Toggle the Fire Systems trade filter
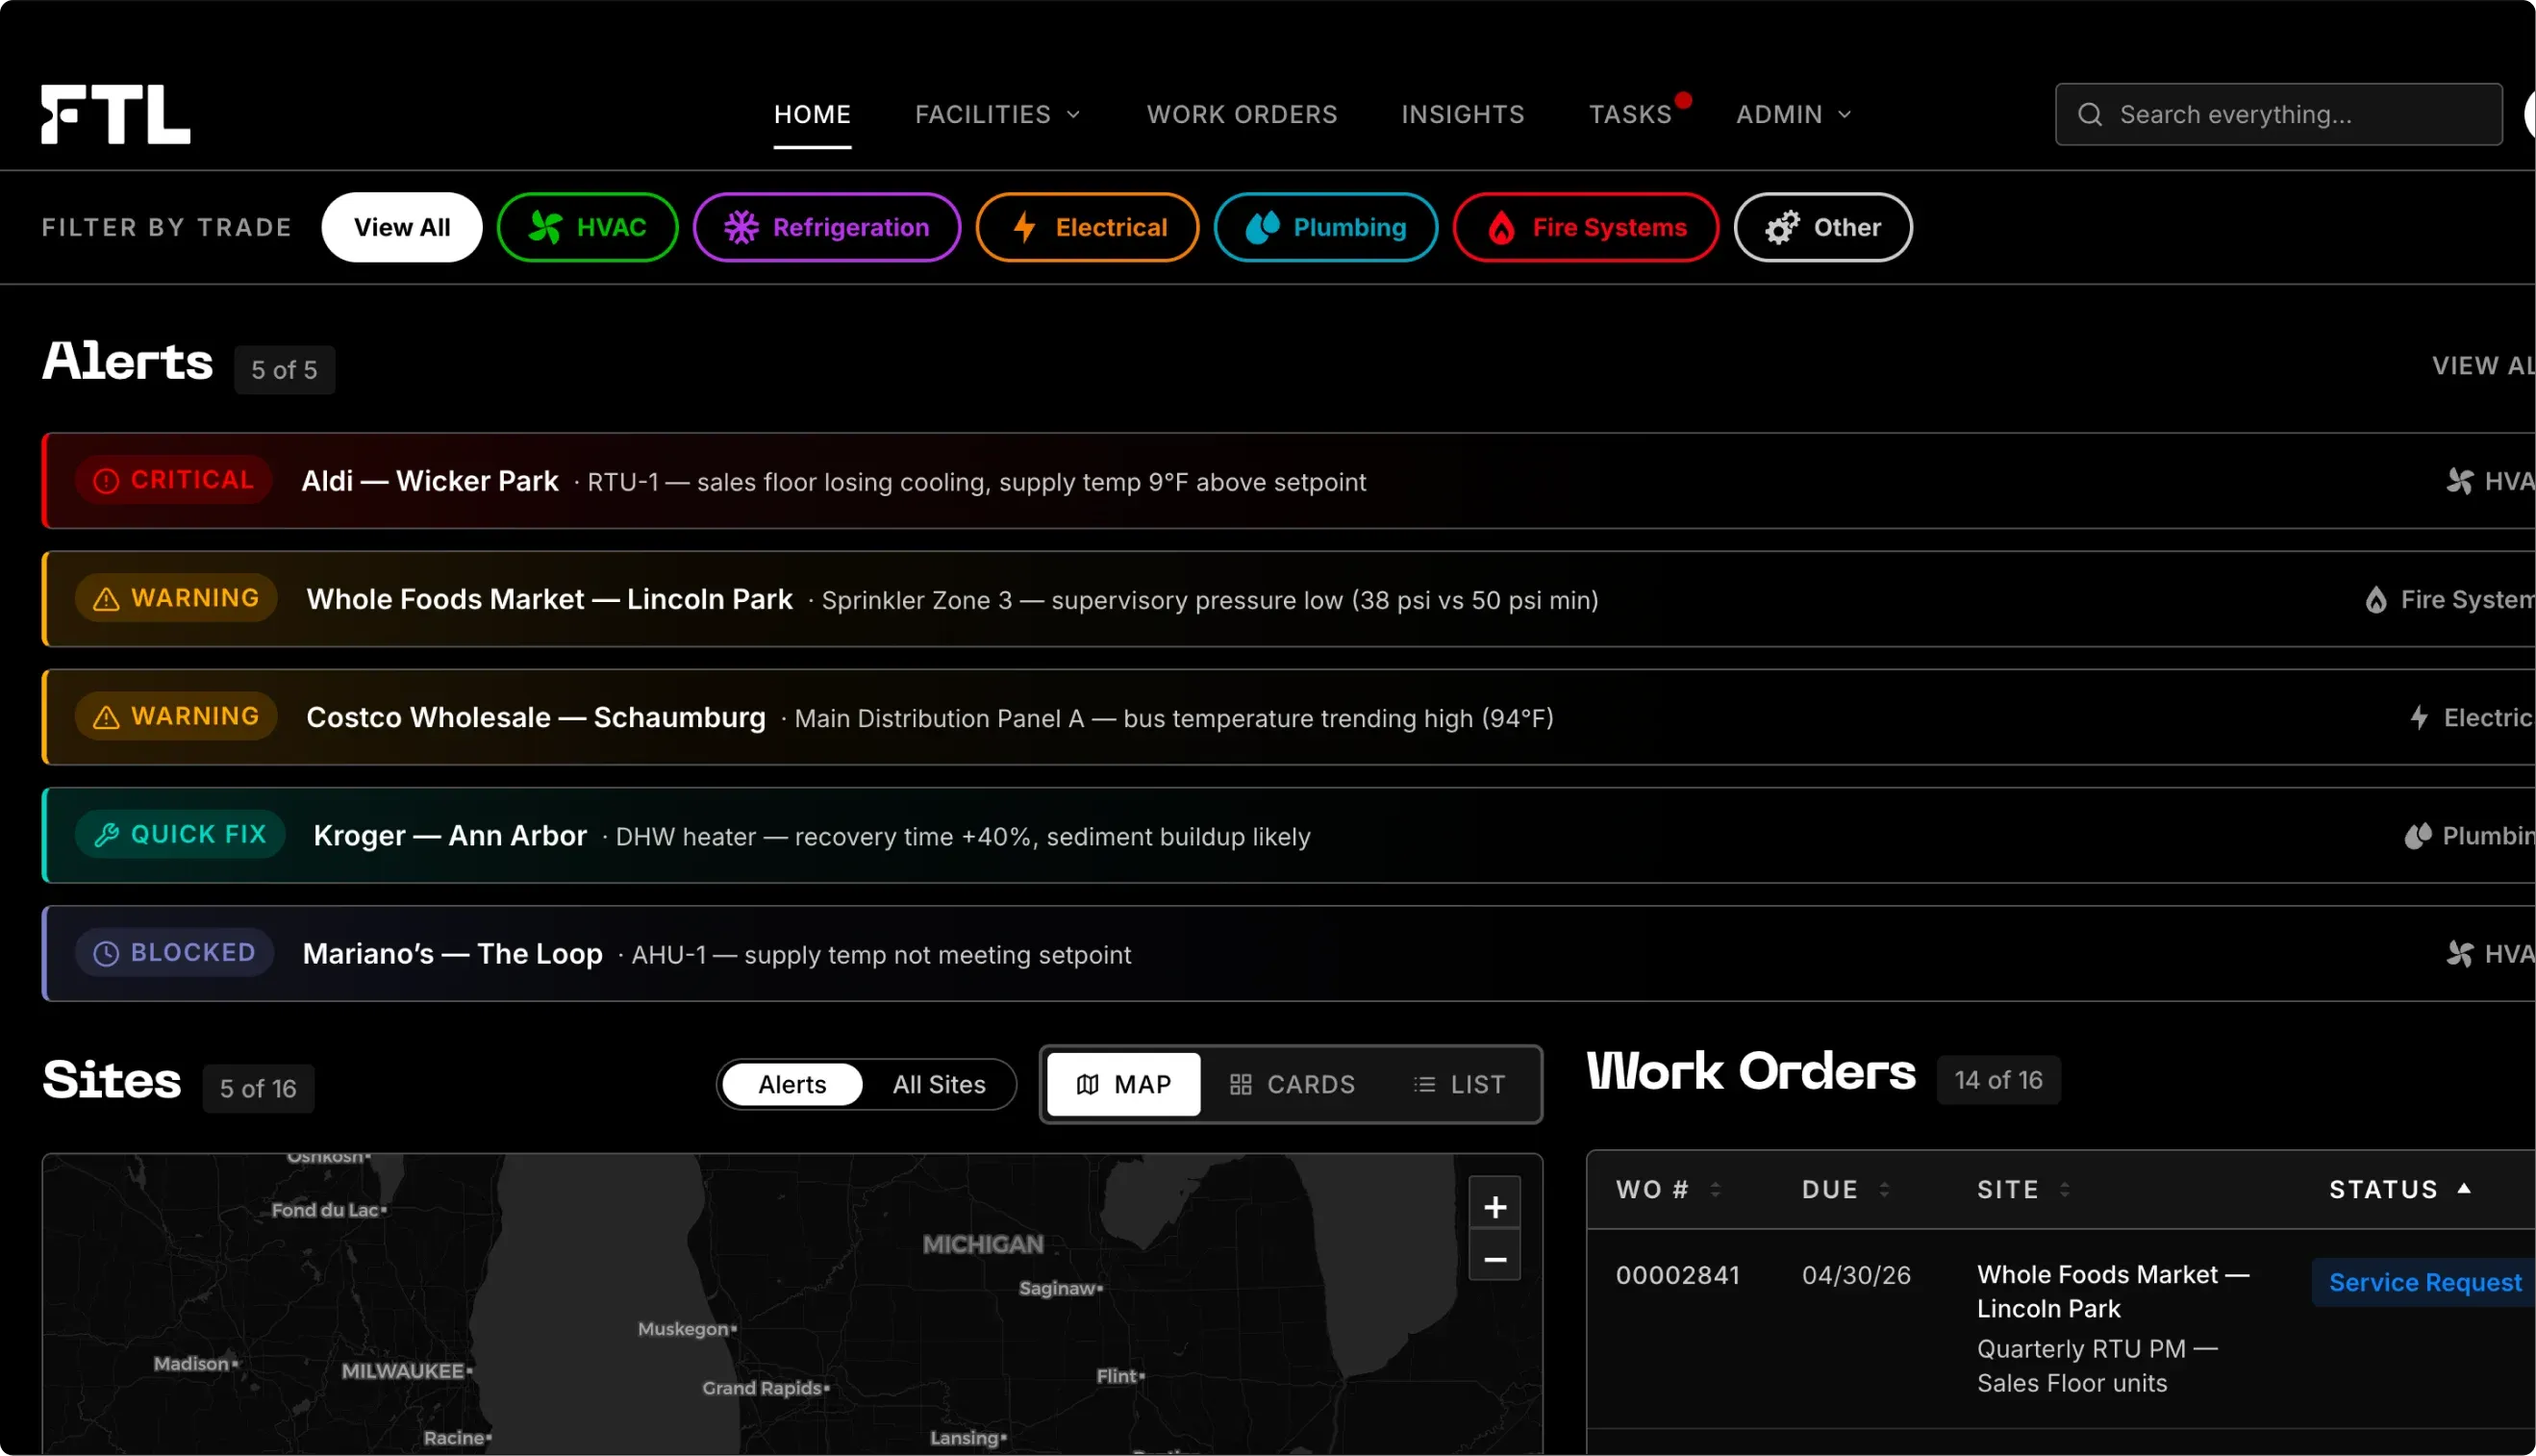 1586,227
